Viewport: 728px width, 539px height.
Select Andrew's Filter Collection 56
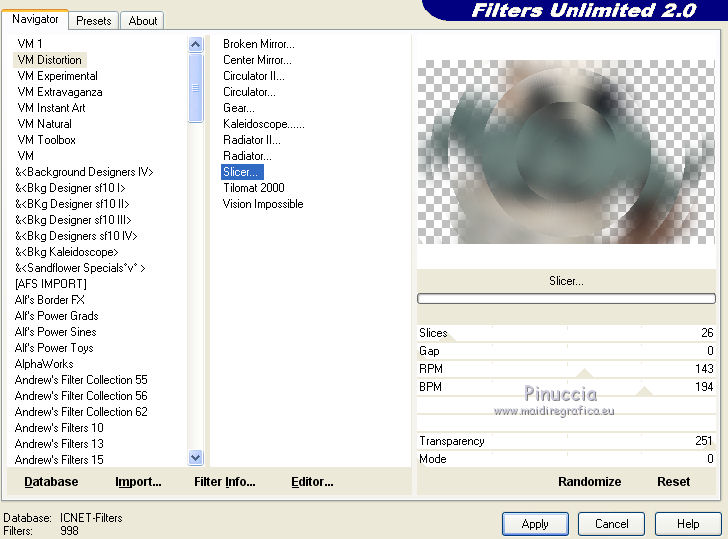[x=81, y=396]
